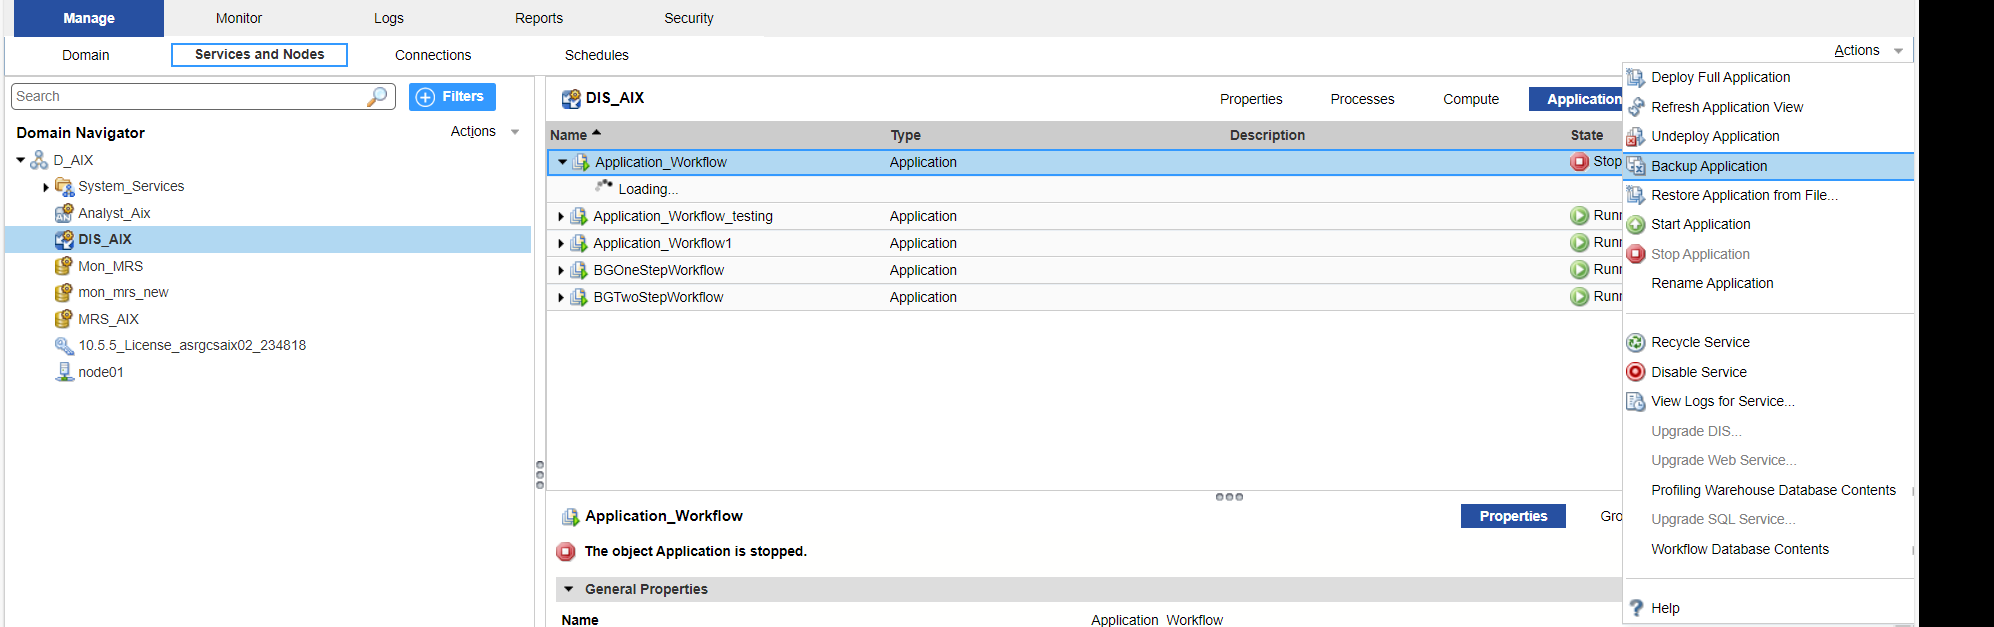The width and height of the screenshot is (1994, 627).
Task: Open the top-right Actions menu
Action: click(x=1868, y=50)
